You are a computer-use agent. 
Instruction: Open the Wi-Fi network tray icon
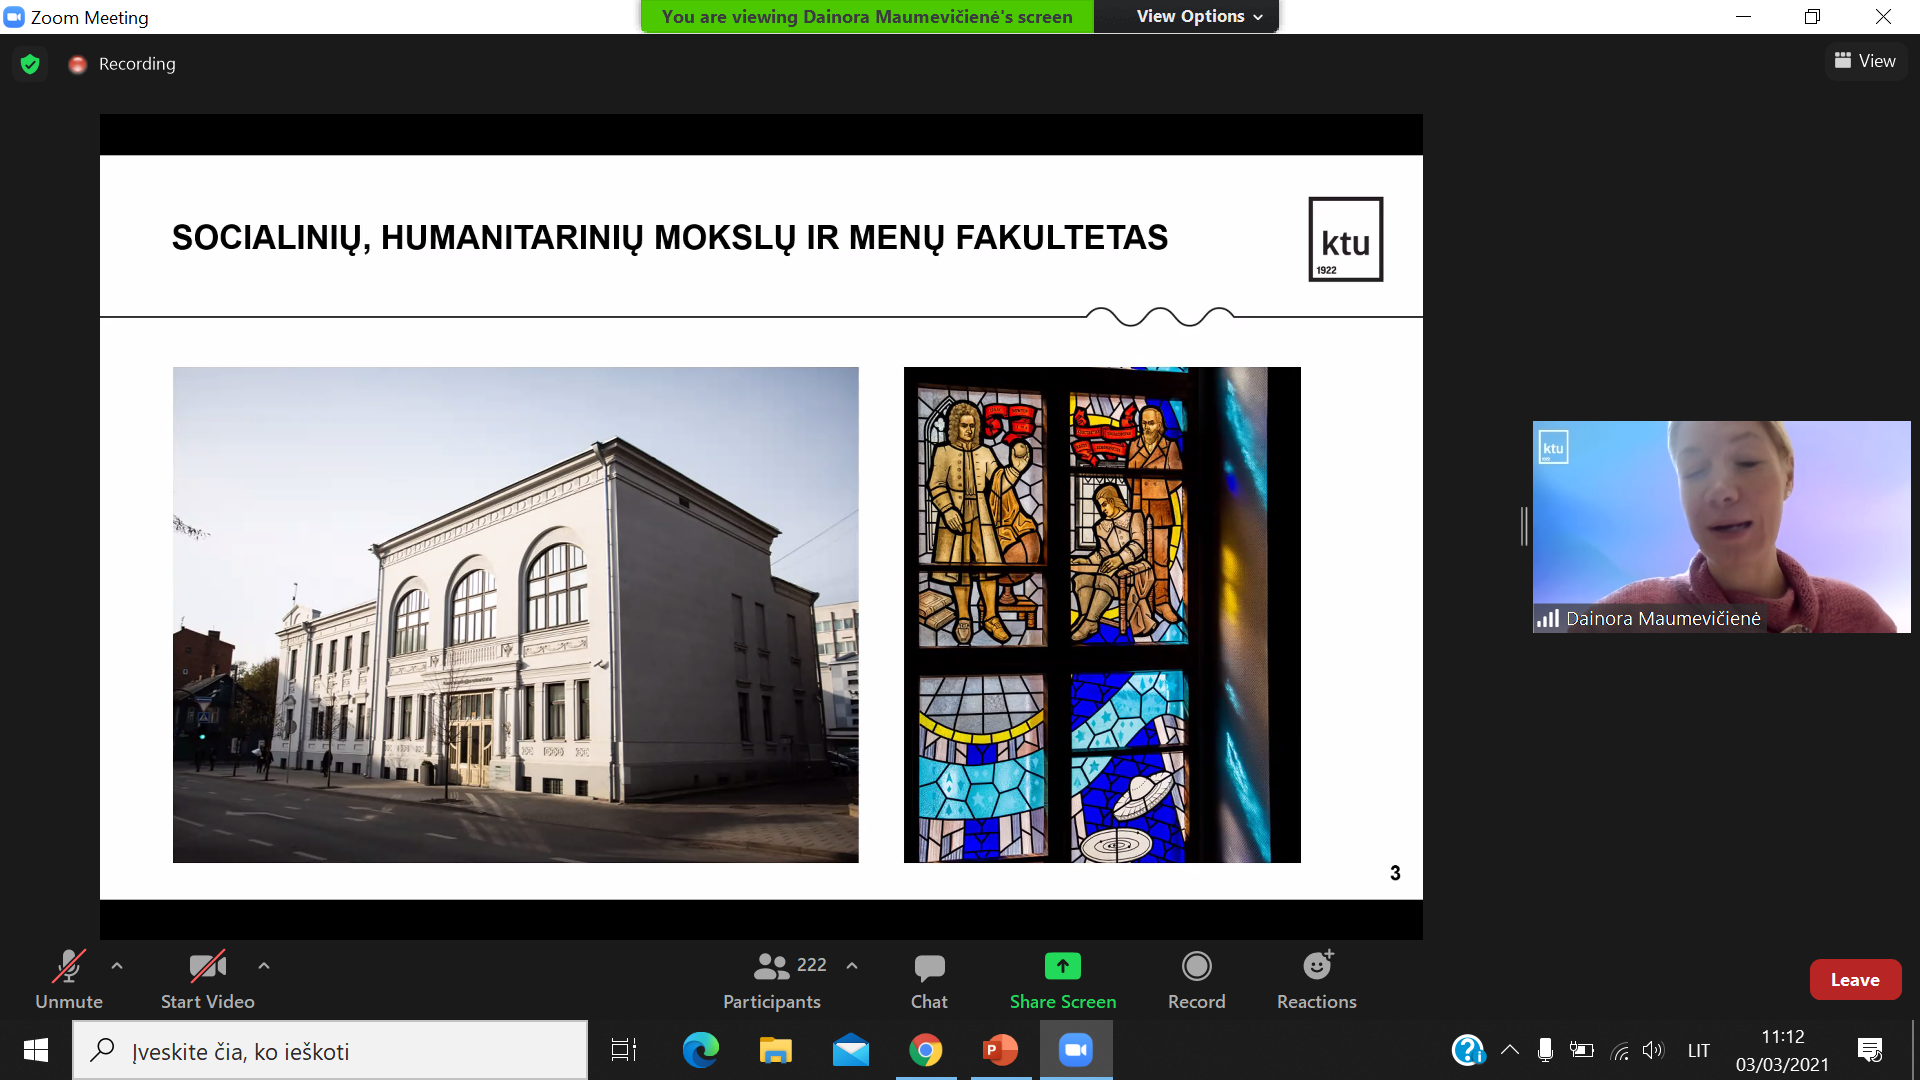click(x=1621, y=1050)
